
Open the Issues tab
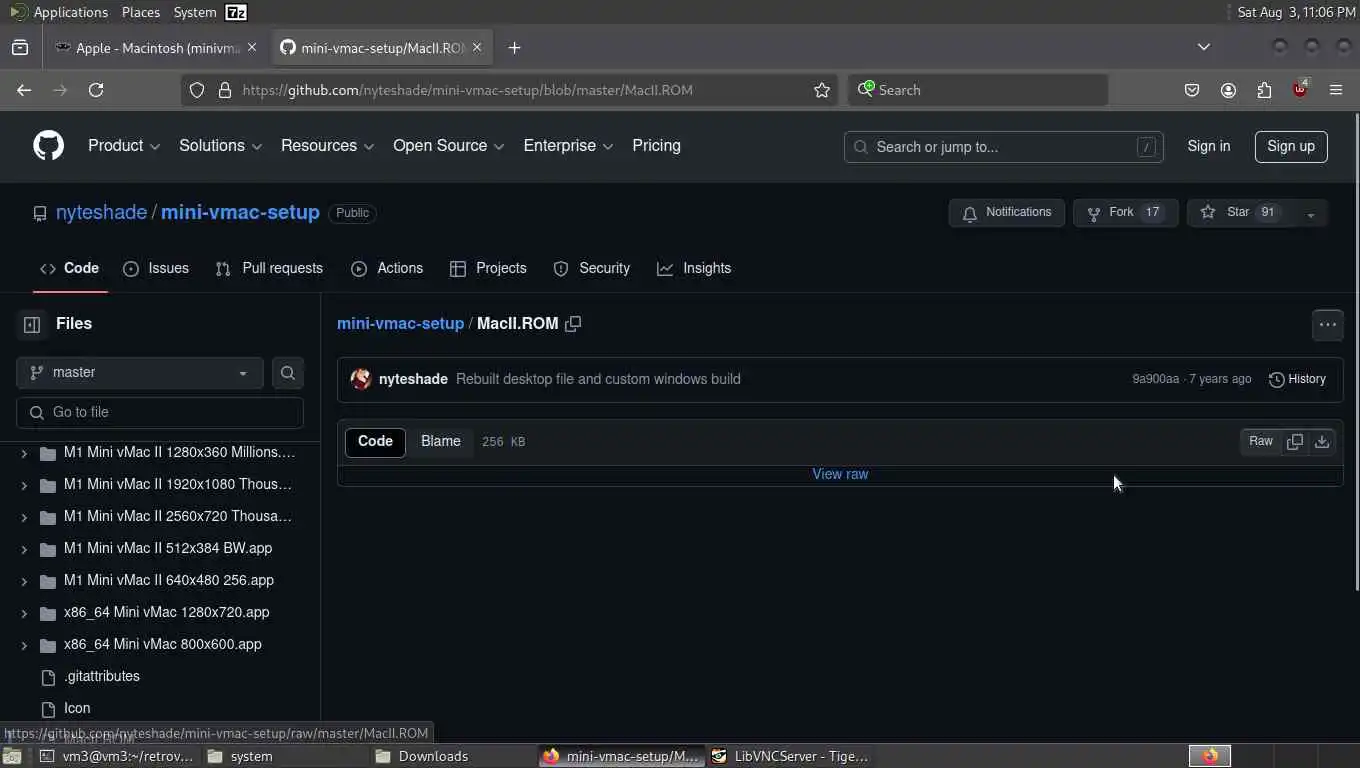tap(155, 268)
